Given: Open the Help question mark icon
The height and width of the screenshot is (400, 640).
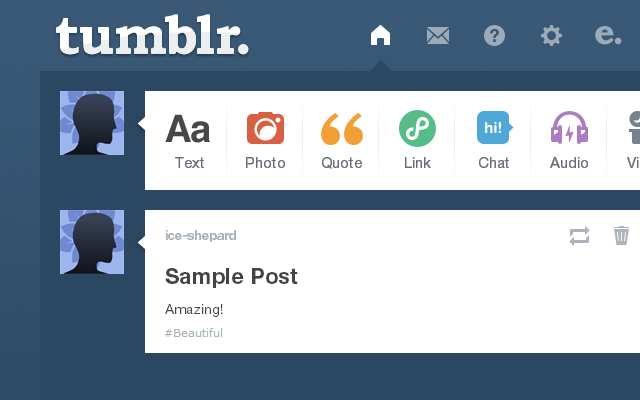Looking at the screenshot, I should (x=494, y=36).
